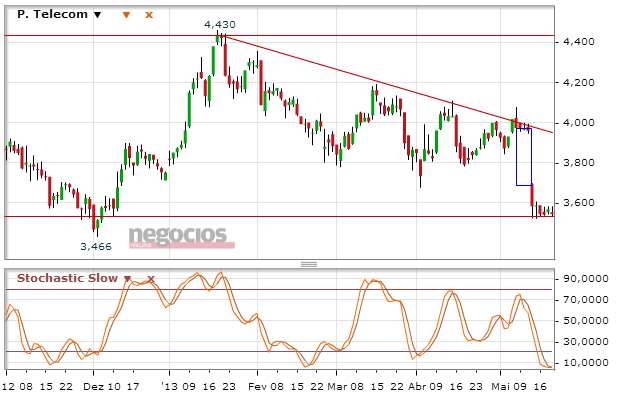Remove the P. Telecom chart with the orange x
This screenshot has width=617, height=403.
pos(149,15)
